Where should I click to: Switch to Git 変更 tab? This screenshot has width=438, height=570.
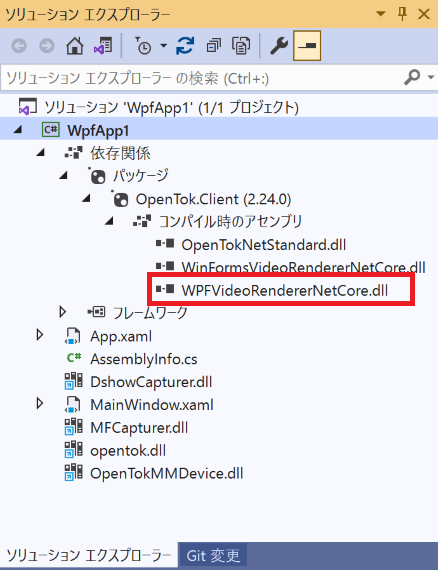[213, 555]
